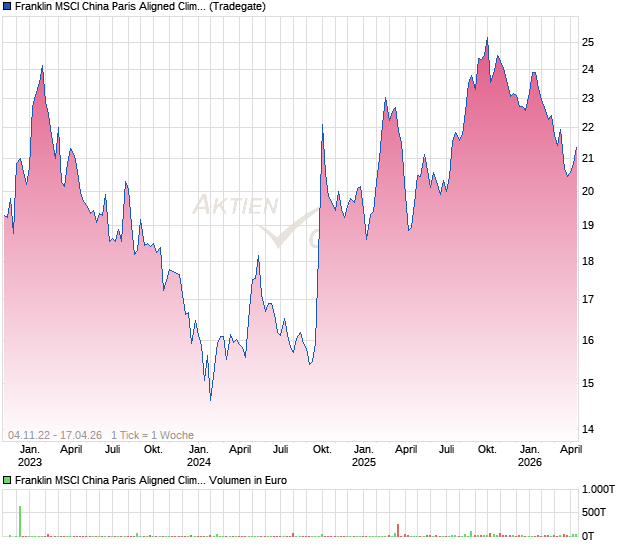The width and height of the screenshot is (620, 546).
Task: Click the price peak at 24 in early 2023
Action: click(x=42, y=66)
